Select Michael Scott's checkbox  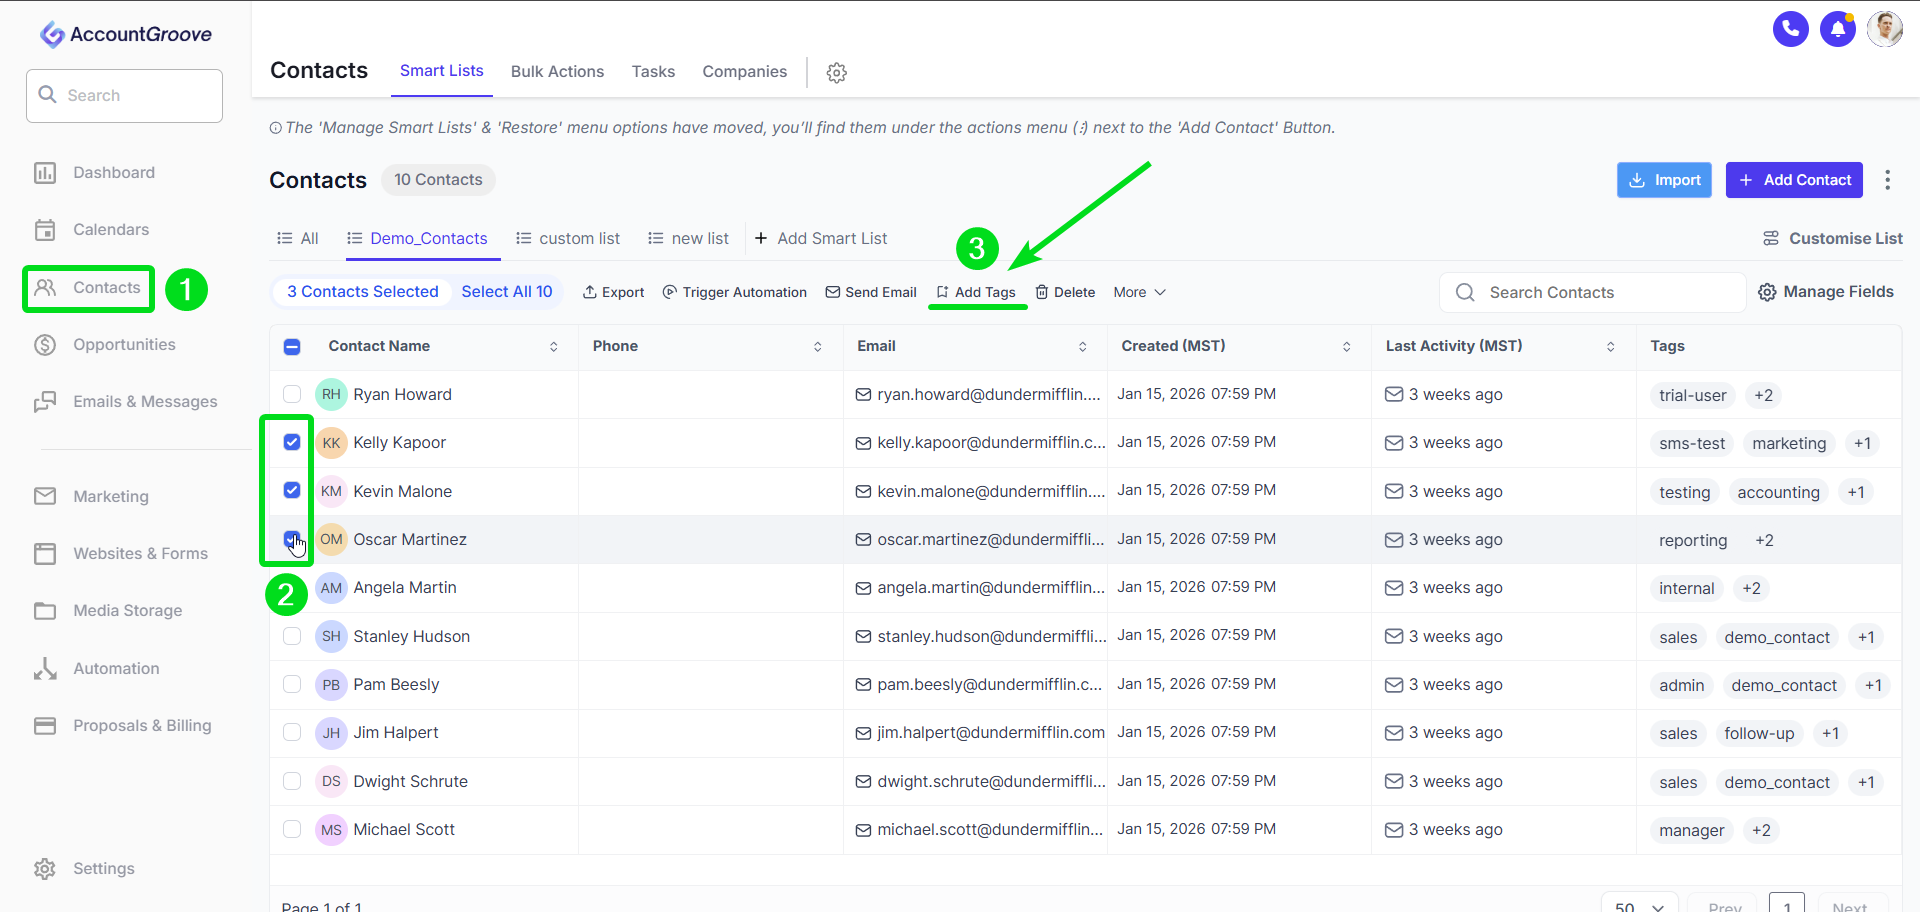292,829
